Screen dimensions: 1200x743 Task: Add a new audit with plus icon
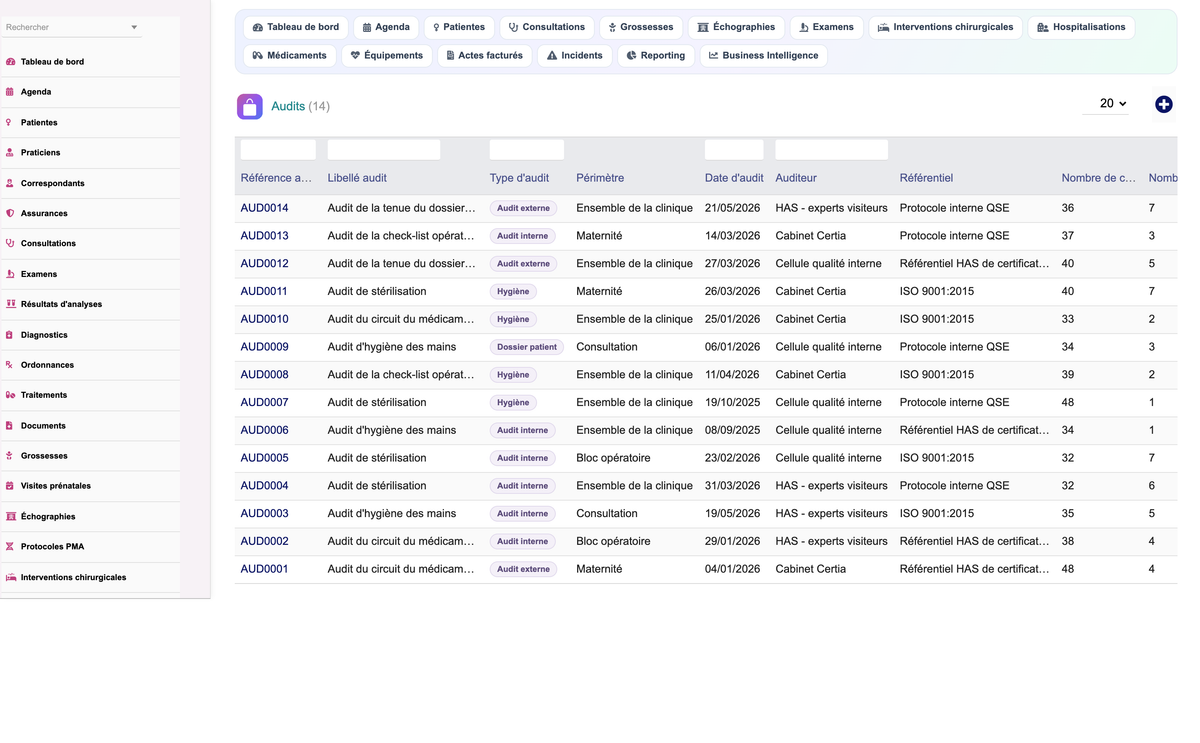[1163, 104]
